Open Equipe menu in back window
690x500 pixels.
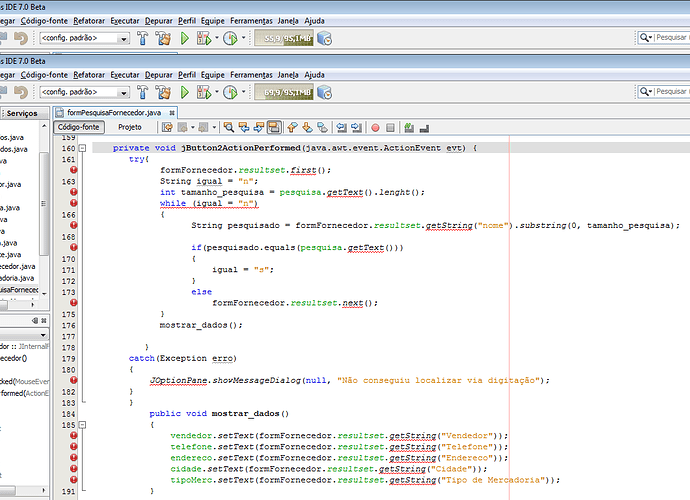pos(213,21)
